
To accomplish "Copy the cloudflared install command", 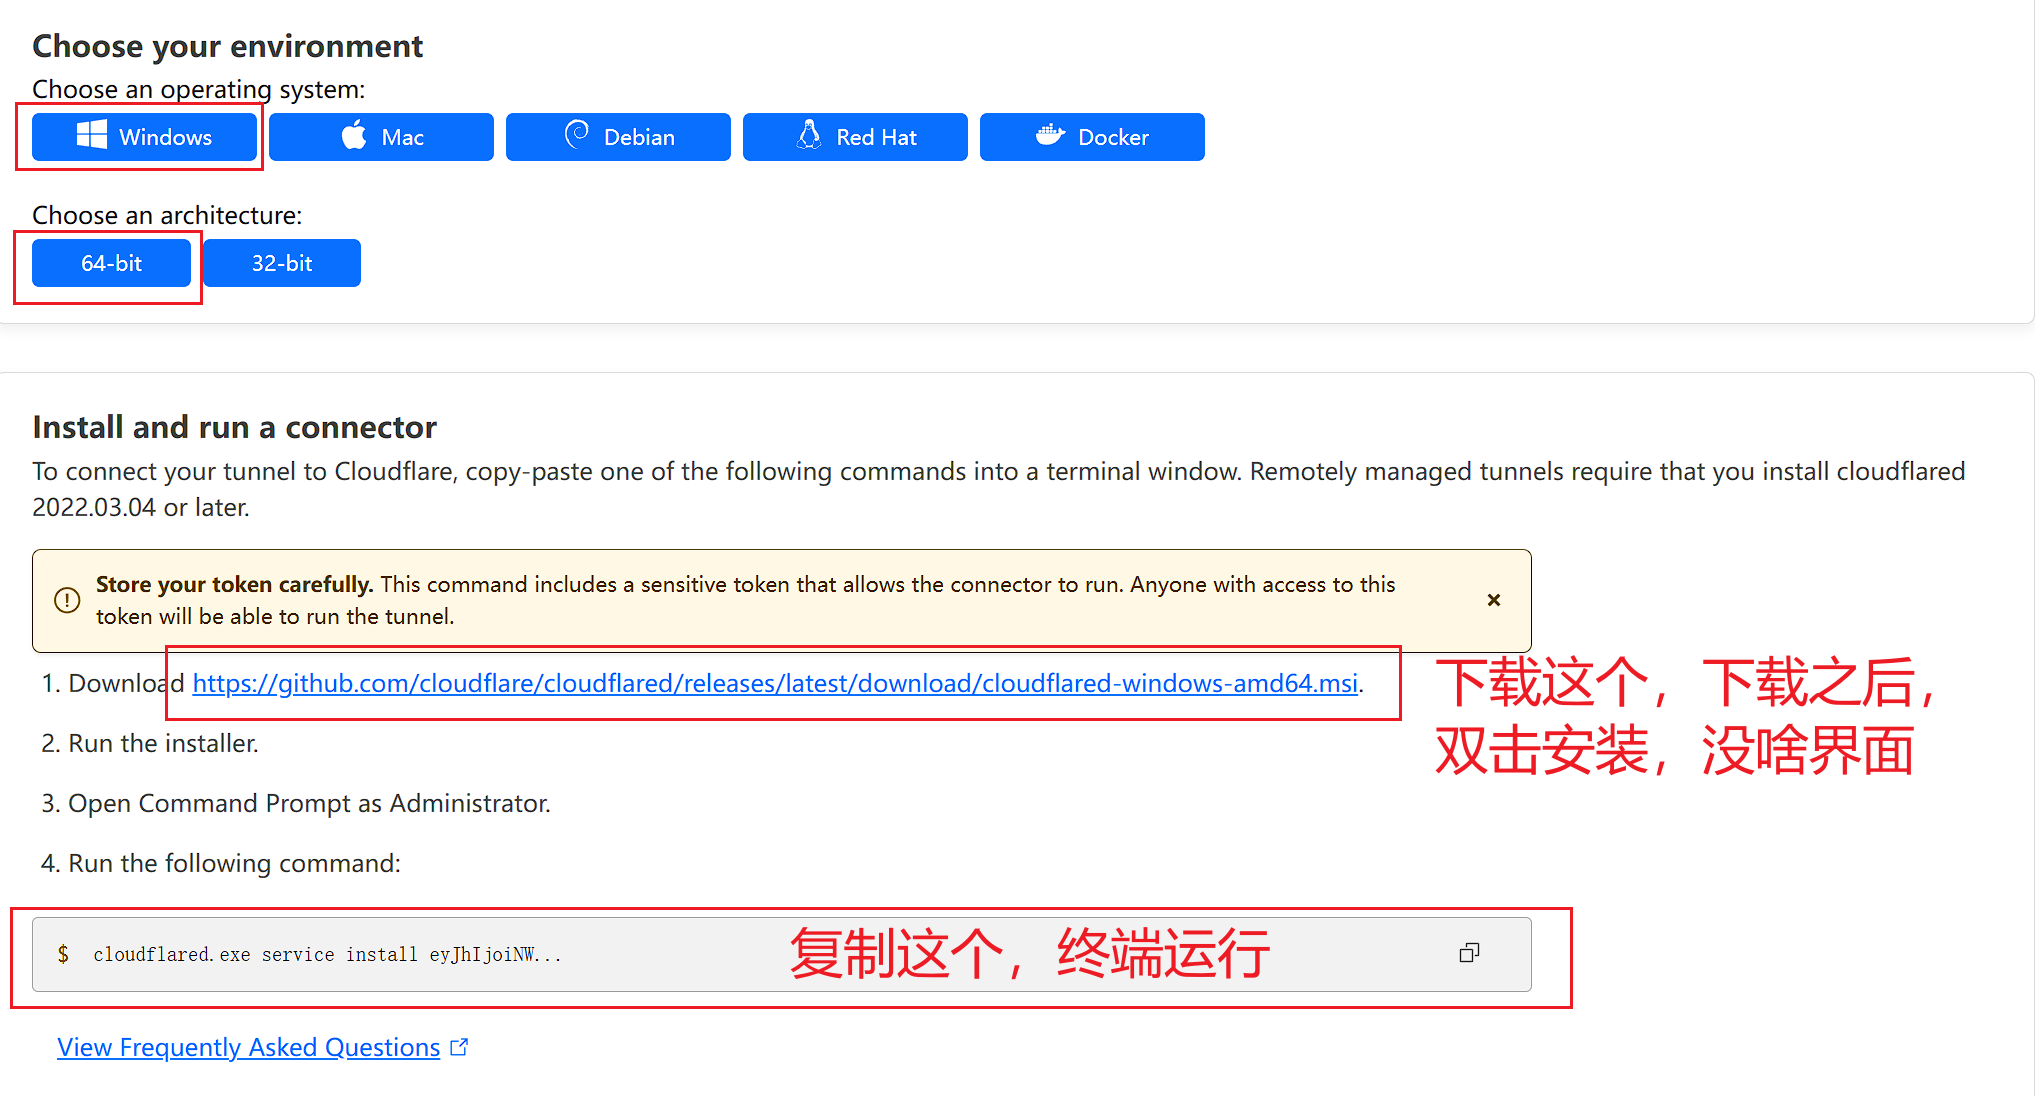I will pos(1468,953).
